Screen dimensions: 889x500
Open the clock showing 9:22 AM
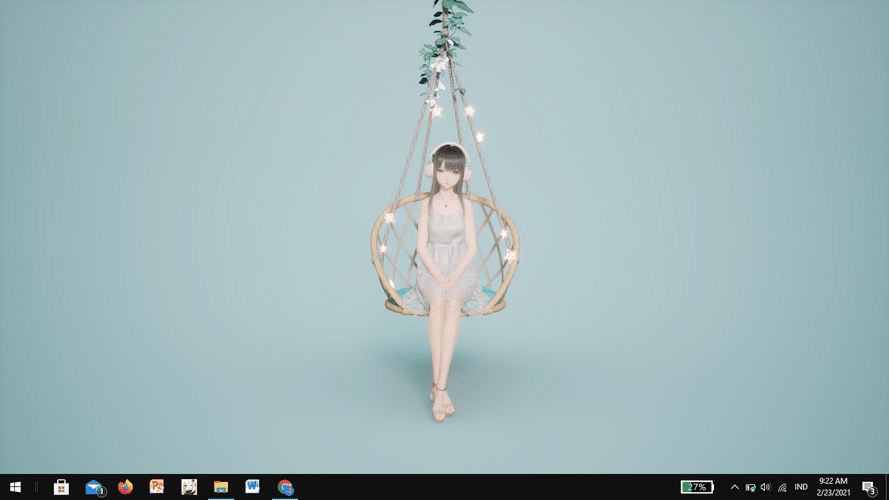[x=833, y=487]
